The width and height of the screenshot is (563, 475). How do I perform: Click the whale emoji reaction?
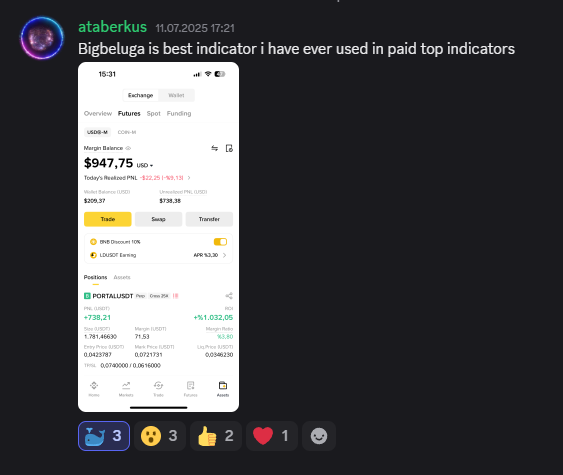coord(104,436)
